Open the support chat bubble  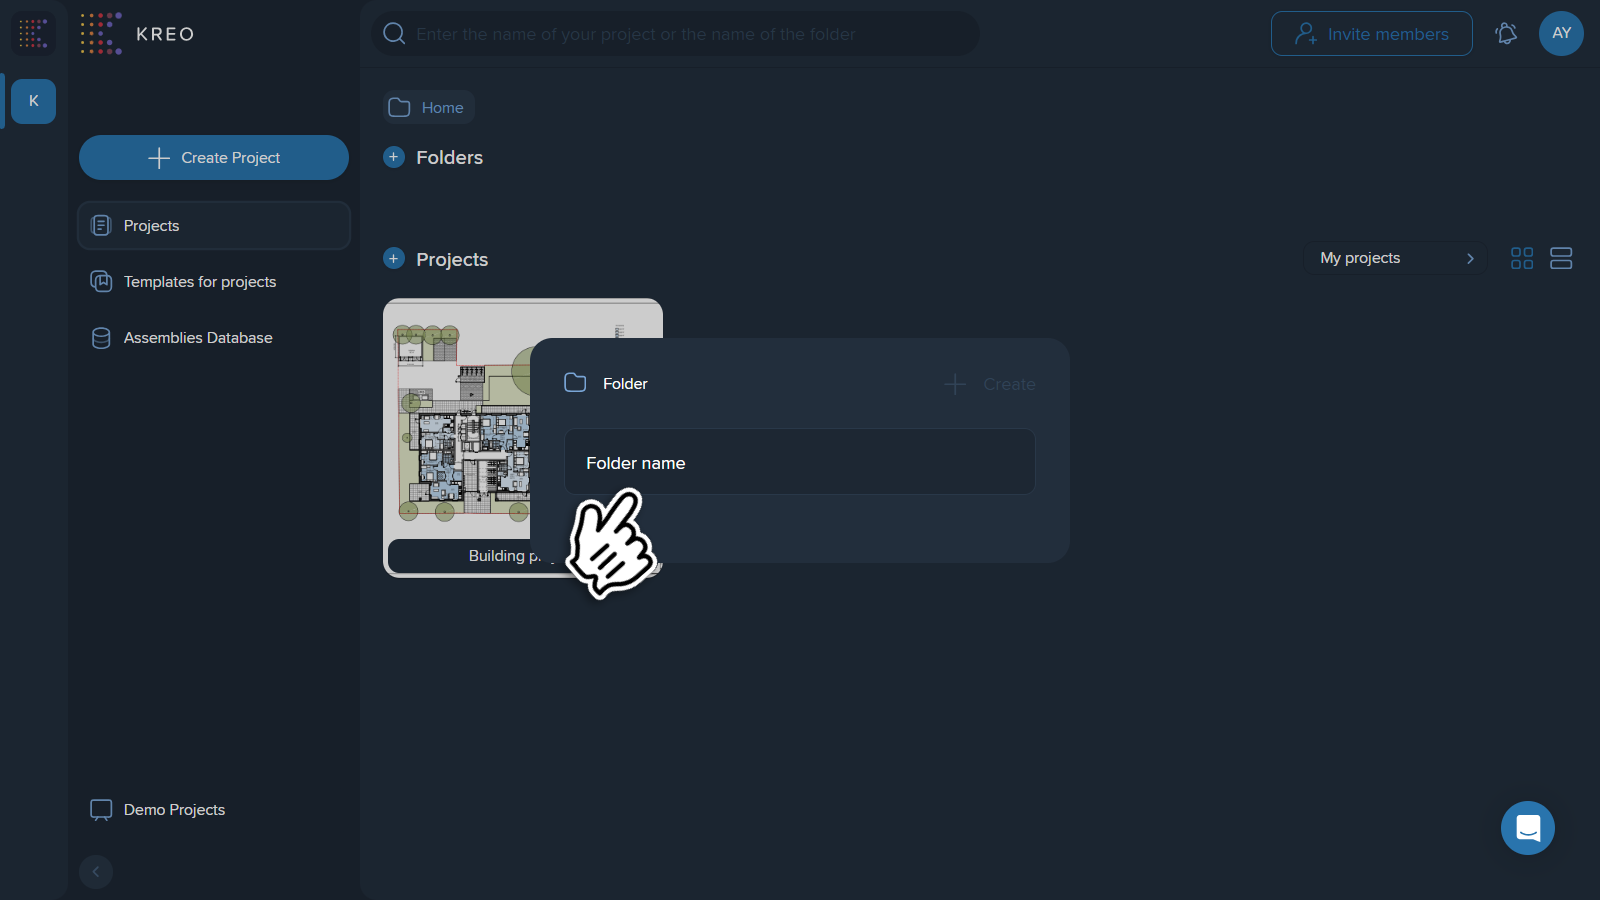coord(1528,828)
